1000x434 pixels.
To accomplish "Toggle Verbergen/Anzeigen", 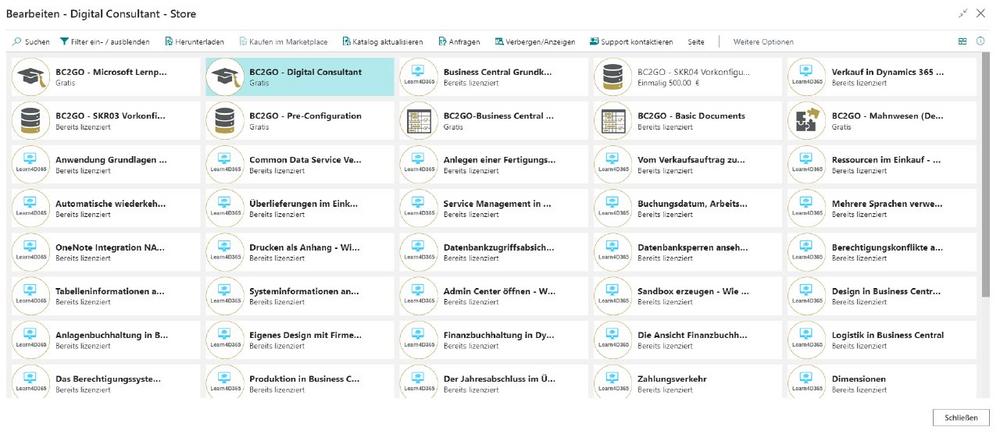I will click(x=535, y=42).
